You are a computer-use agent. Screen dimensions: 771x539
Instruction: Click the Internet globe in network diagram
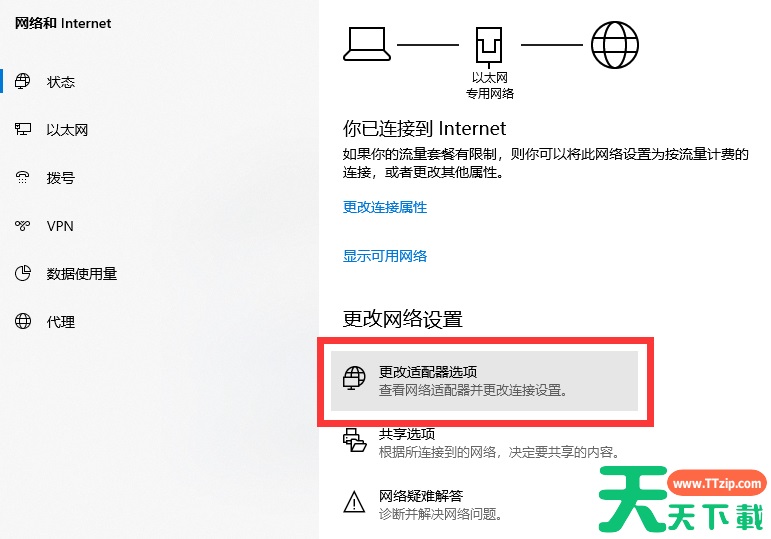pos(615,45)
